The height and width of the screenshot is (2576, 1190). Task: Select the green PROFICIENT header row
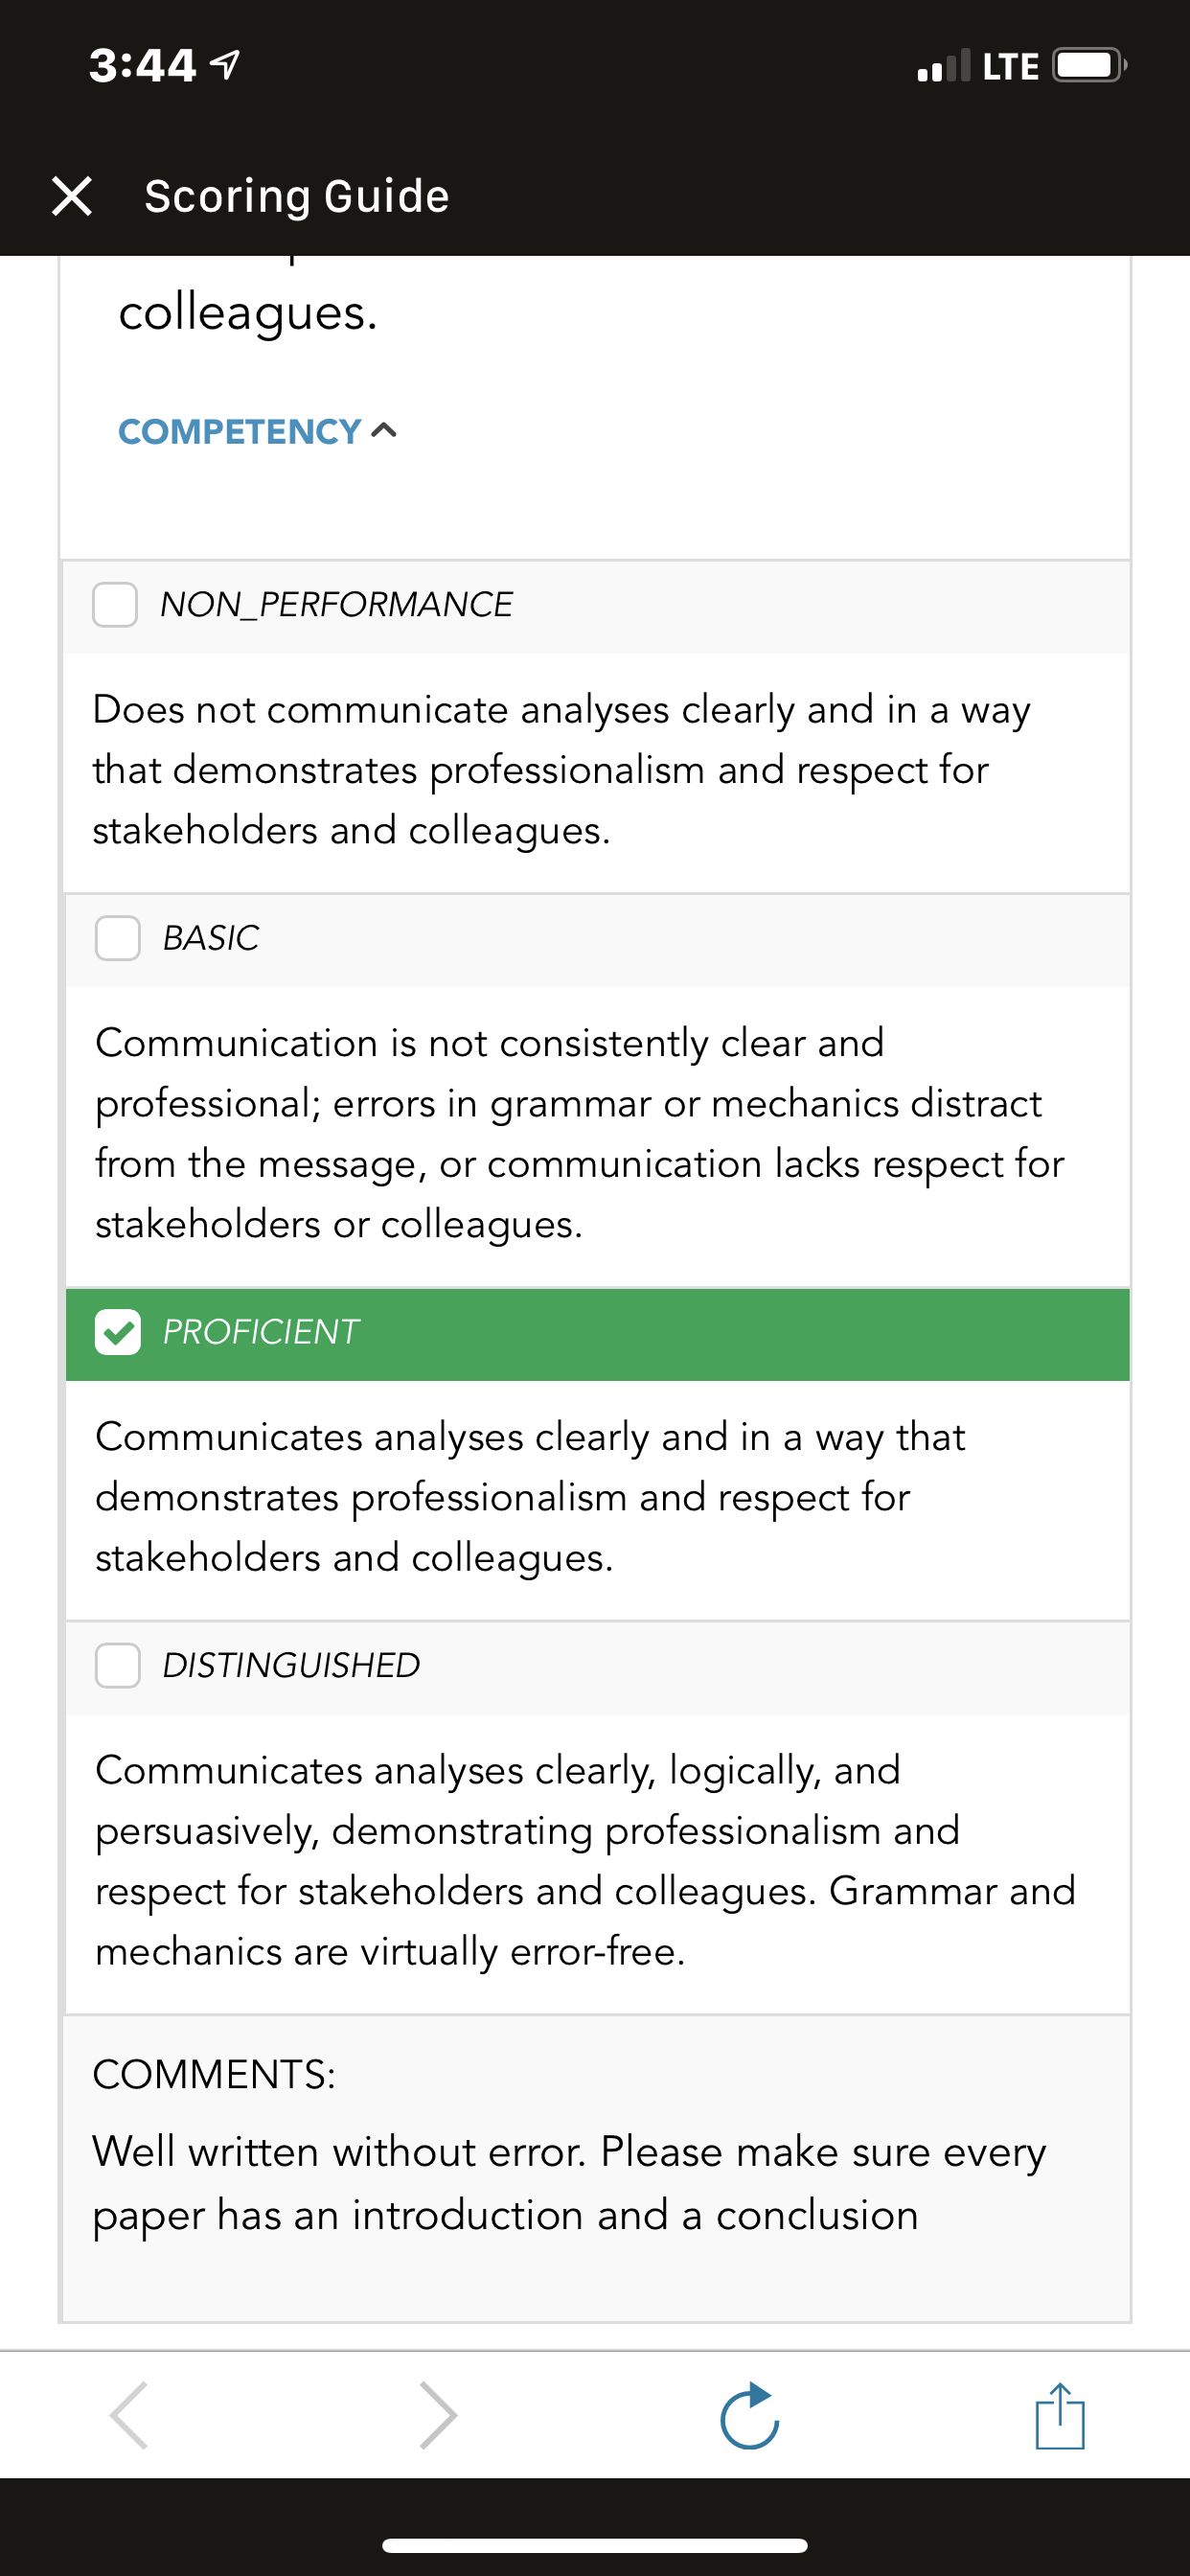(x=598, y=1335)
